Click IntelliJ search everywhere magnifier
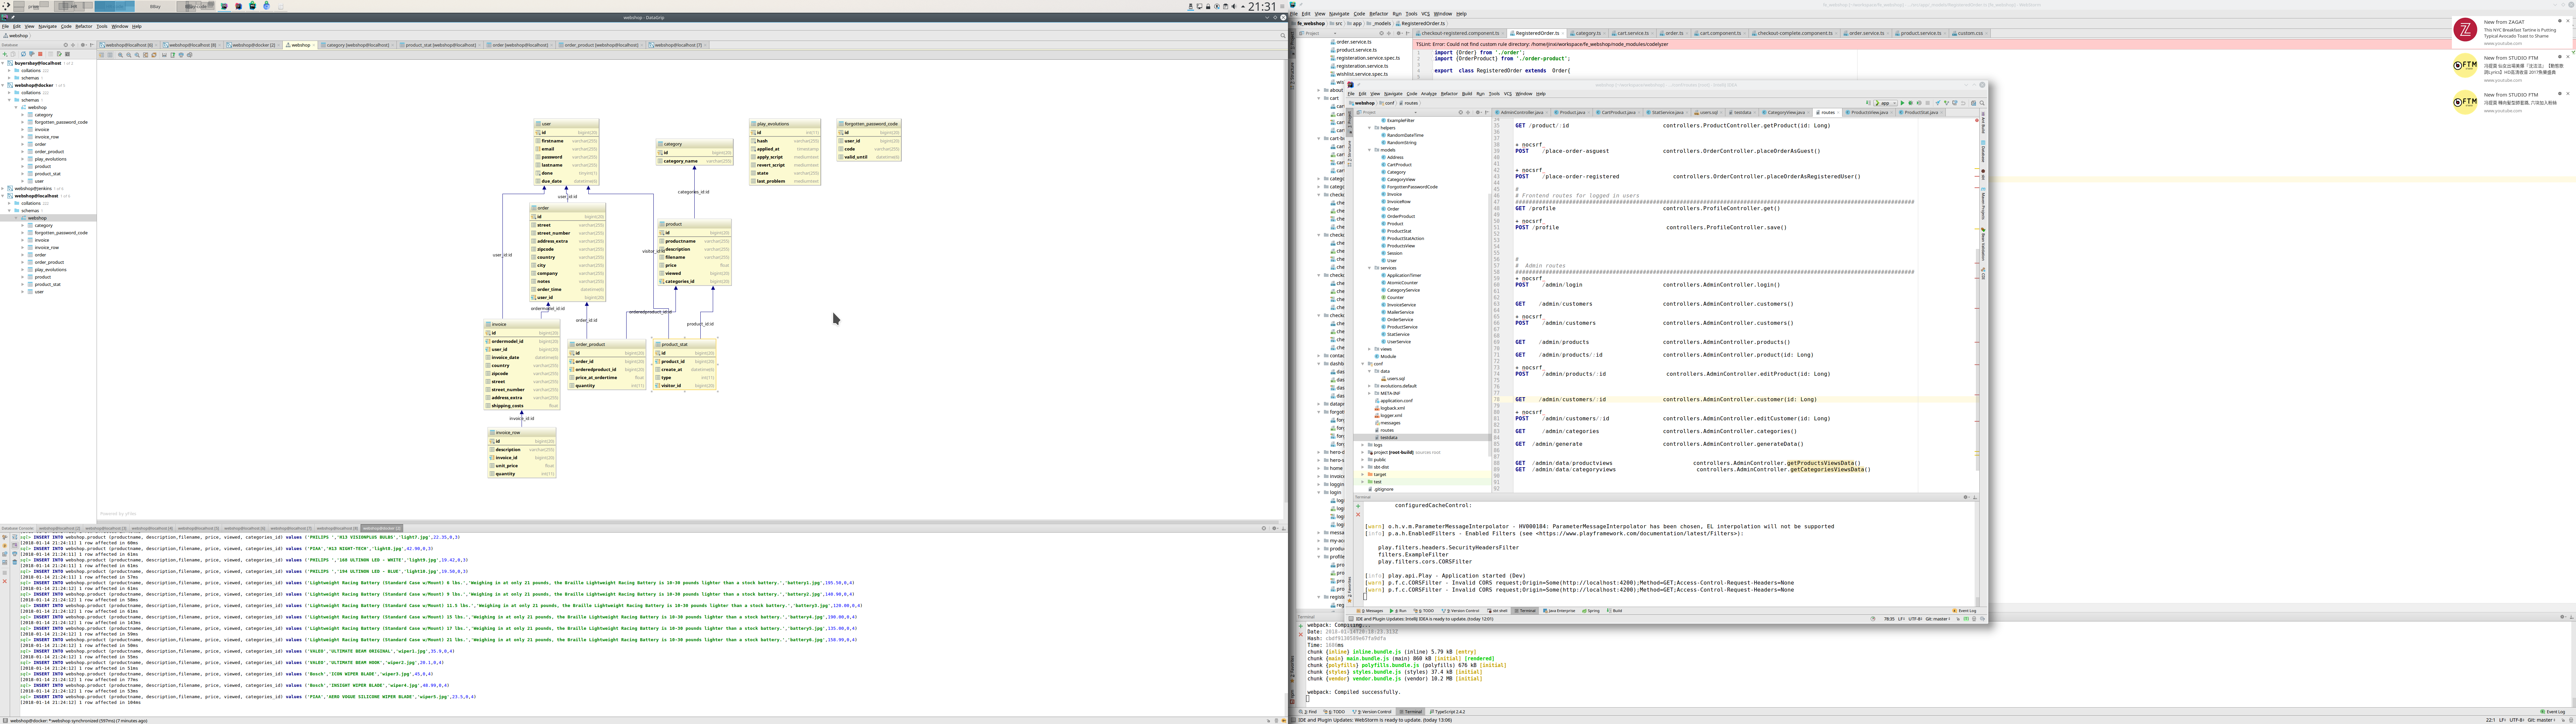This screenshot has height=724, width=2576. 1982,103
